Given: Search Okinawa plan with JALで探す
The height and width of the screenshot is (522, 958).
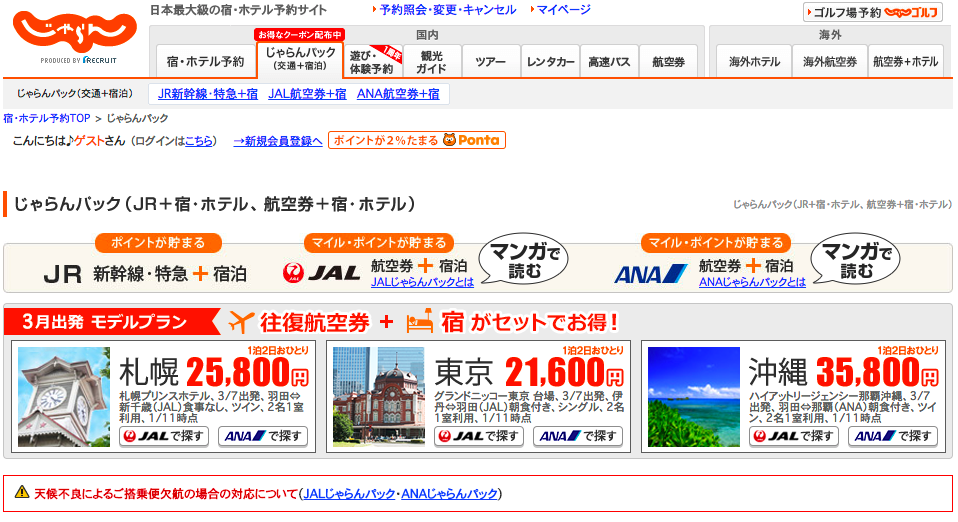Looking at the screenshot, I should tap(794, 436).
